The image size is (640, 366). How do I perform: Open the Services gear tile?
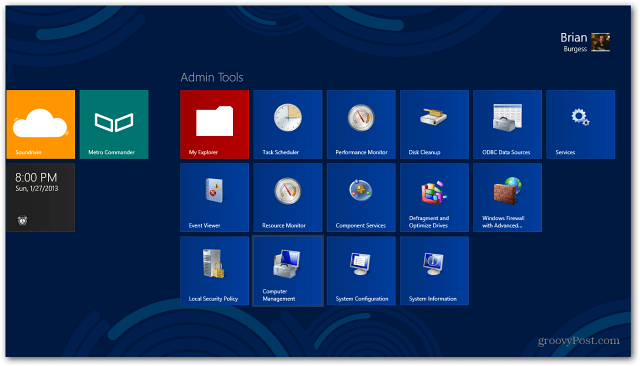[580, 124]
